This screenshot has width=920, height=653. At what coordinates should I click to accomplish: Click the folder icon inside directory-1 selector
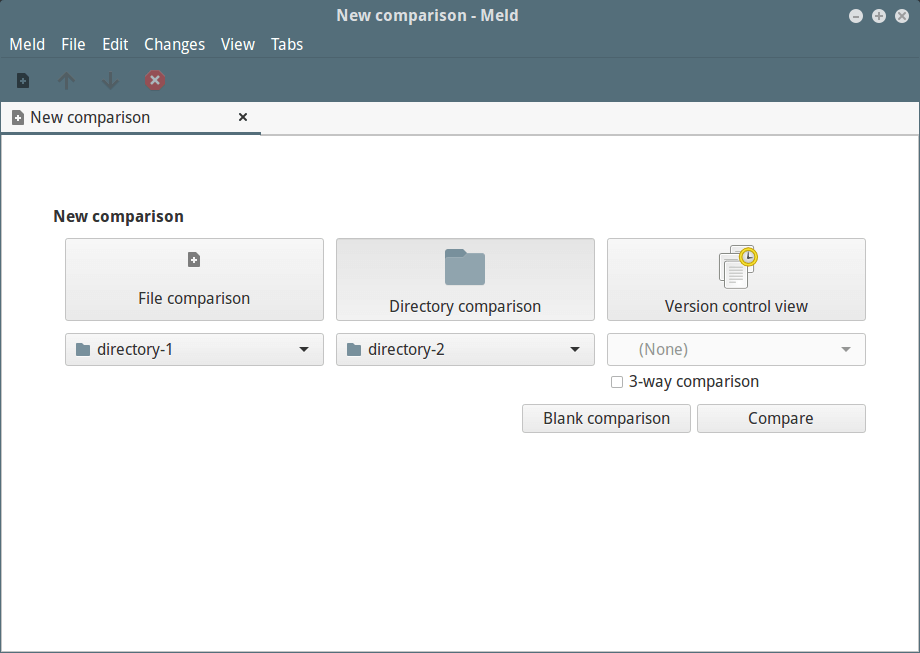[83, 349]
